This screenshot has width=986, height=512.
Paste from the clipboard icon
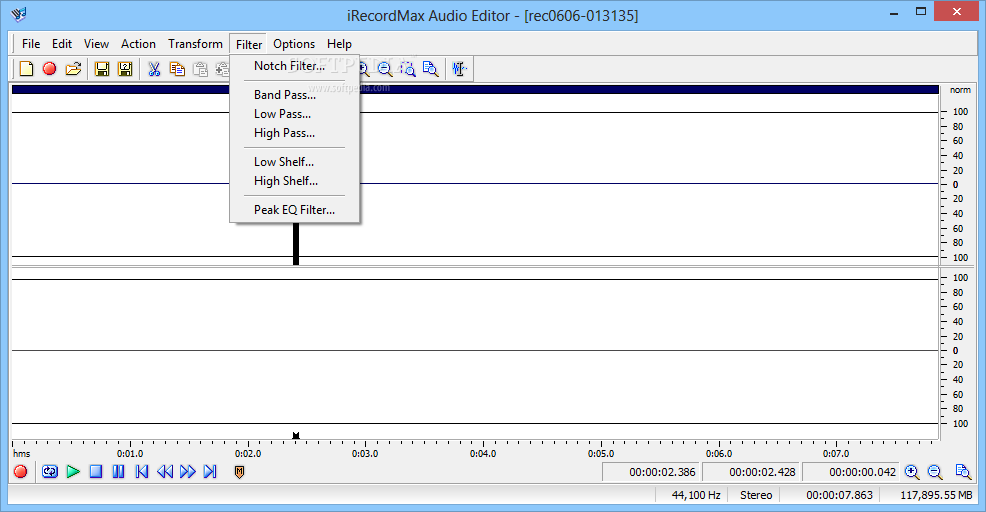200,69
